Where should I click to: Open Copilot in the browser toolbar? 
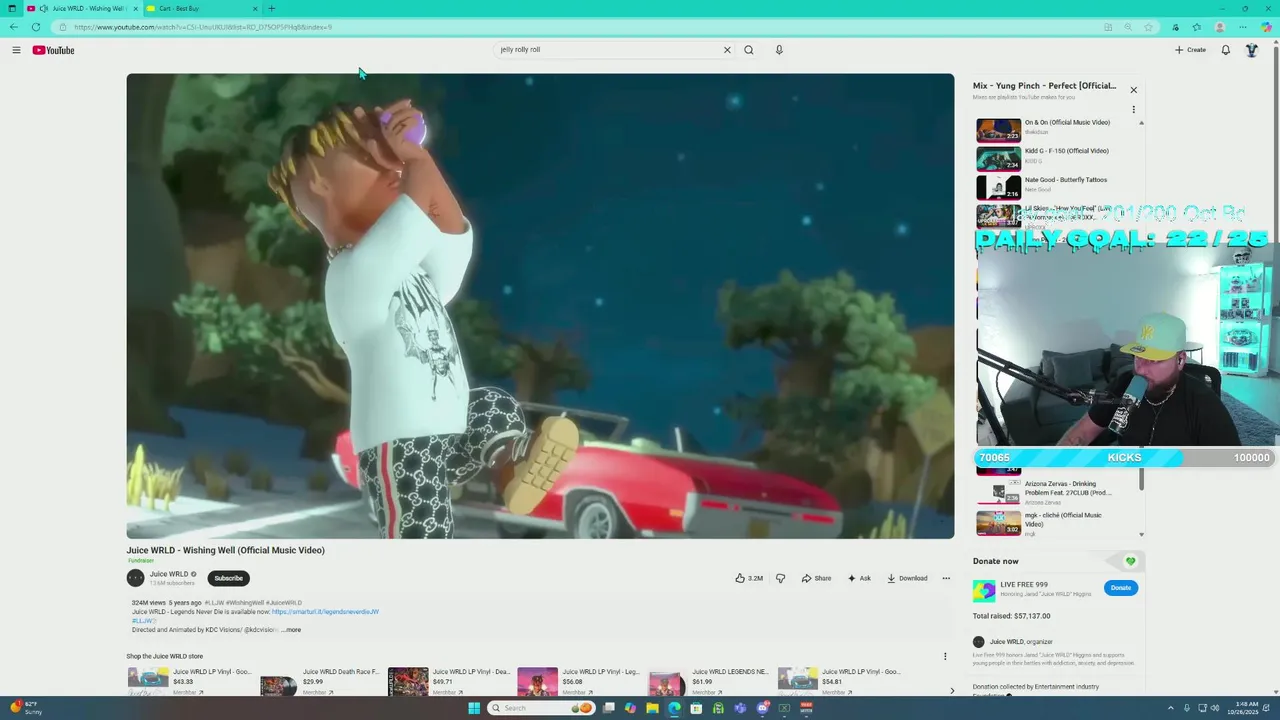(1266, 27)
